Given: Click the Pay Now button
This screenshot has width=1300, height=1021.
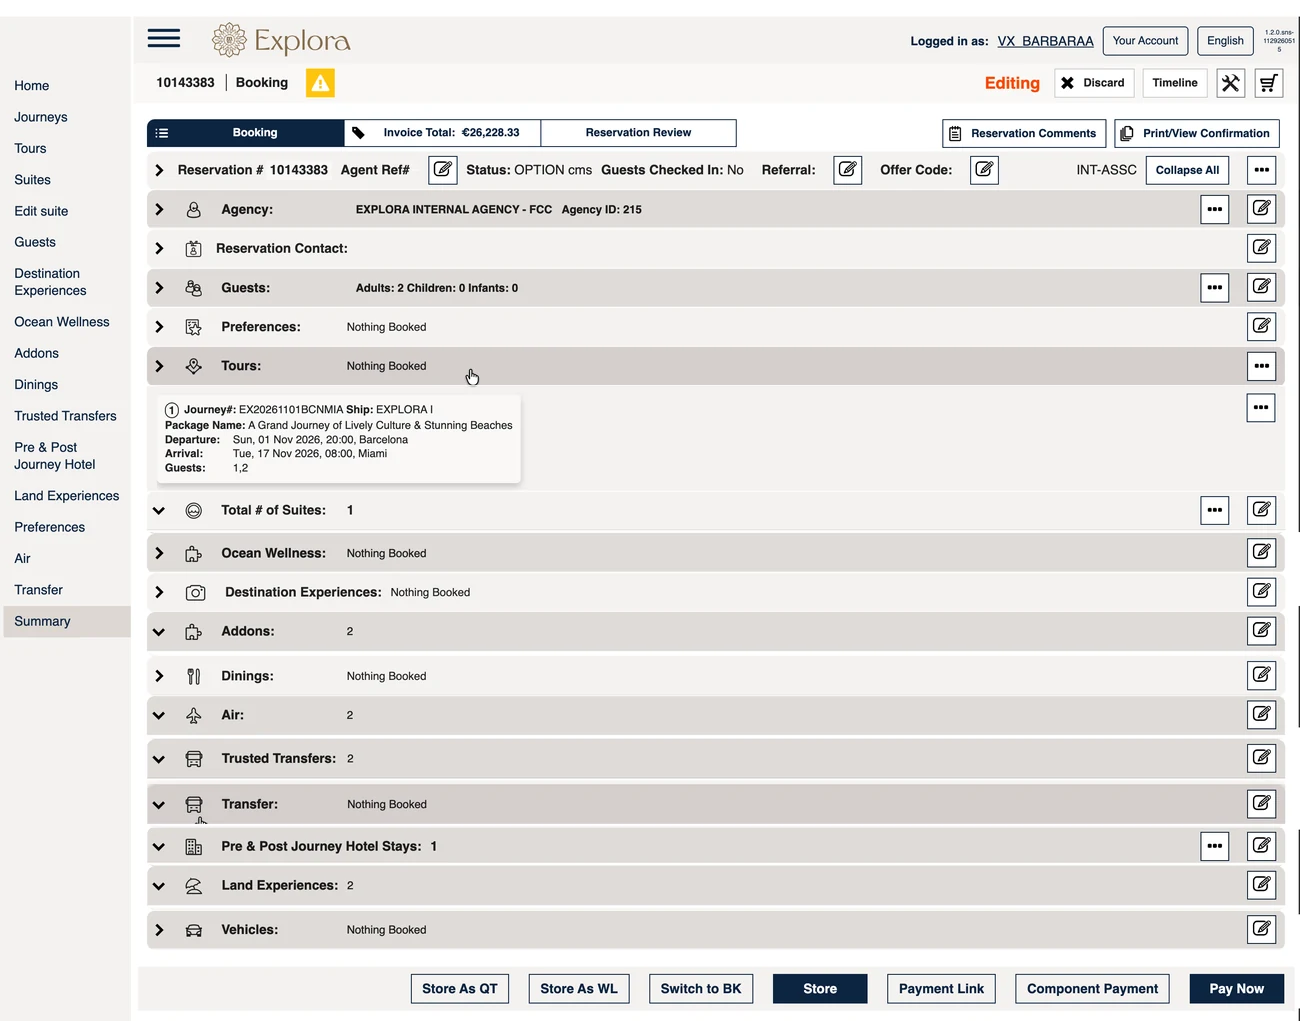Looking at the screenshot, I should pyautogui.click(x=1236, y=989).
